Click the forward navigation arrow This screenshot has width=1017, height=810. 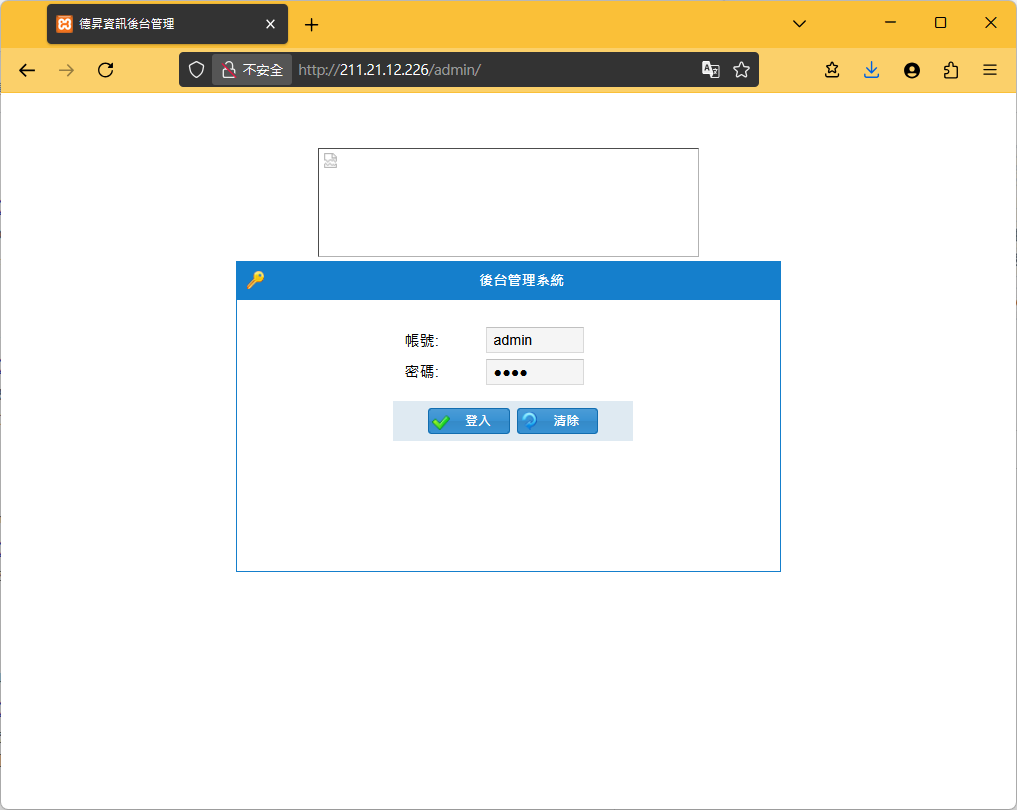coord(66,70)
